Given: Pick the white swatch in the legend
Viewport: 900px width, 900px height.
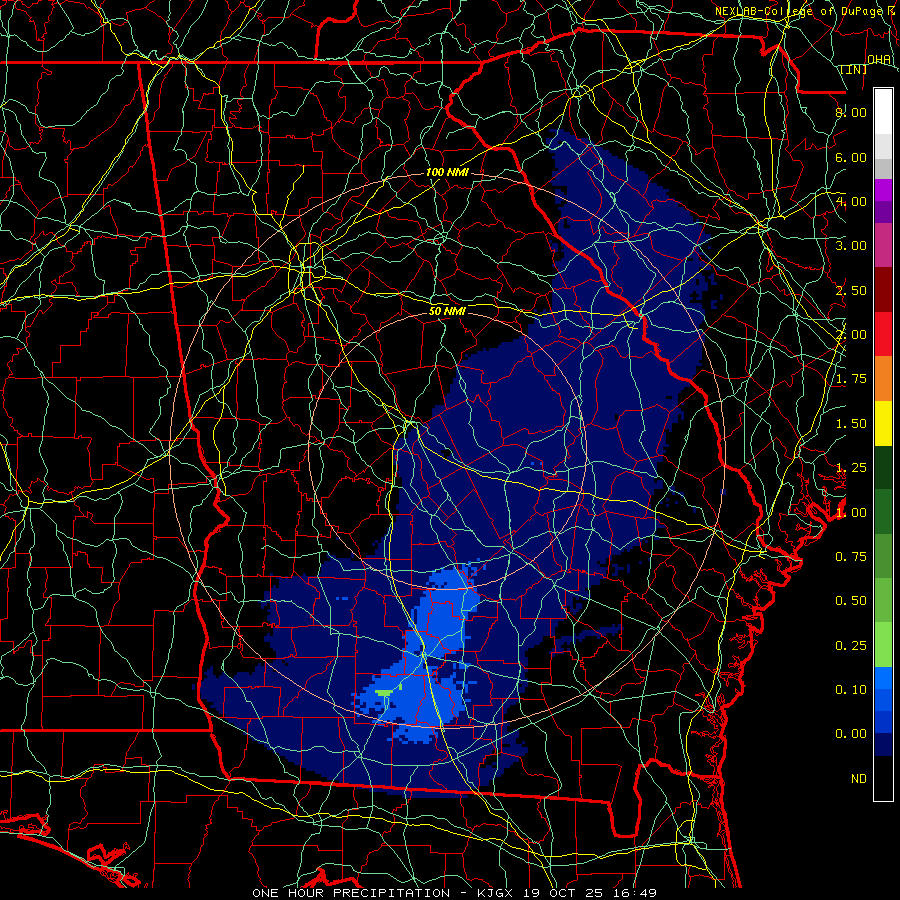Looking at the screenshot, I should tap(883, 112).
